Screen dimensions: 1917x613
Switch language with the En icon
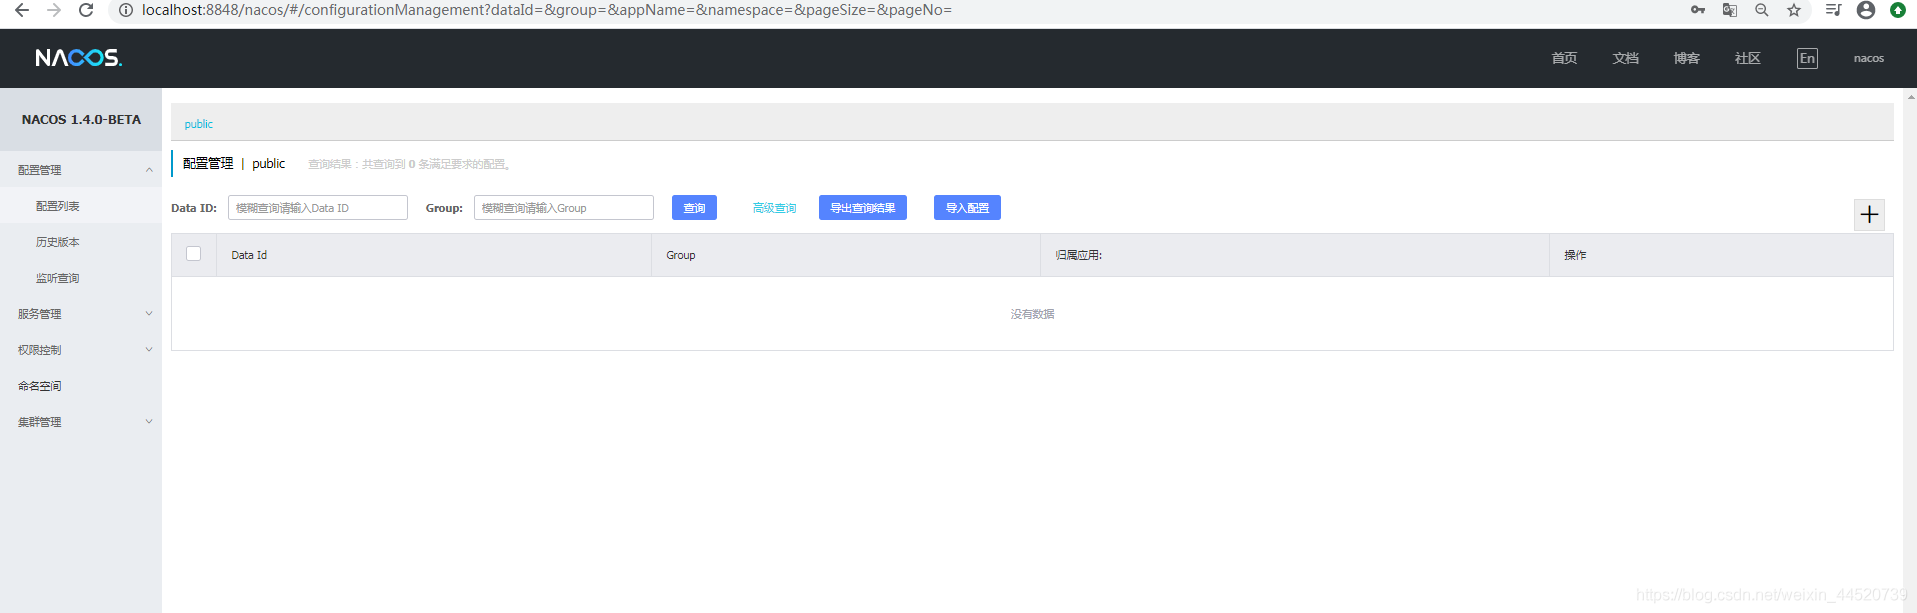[x=1807, y=58]
